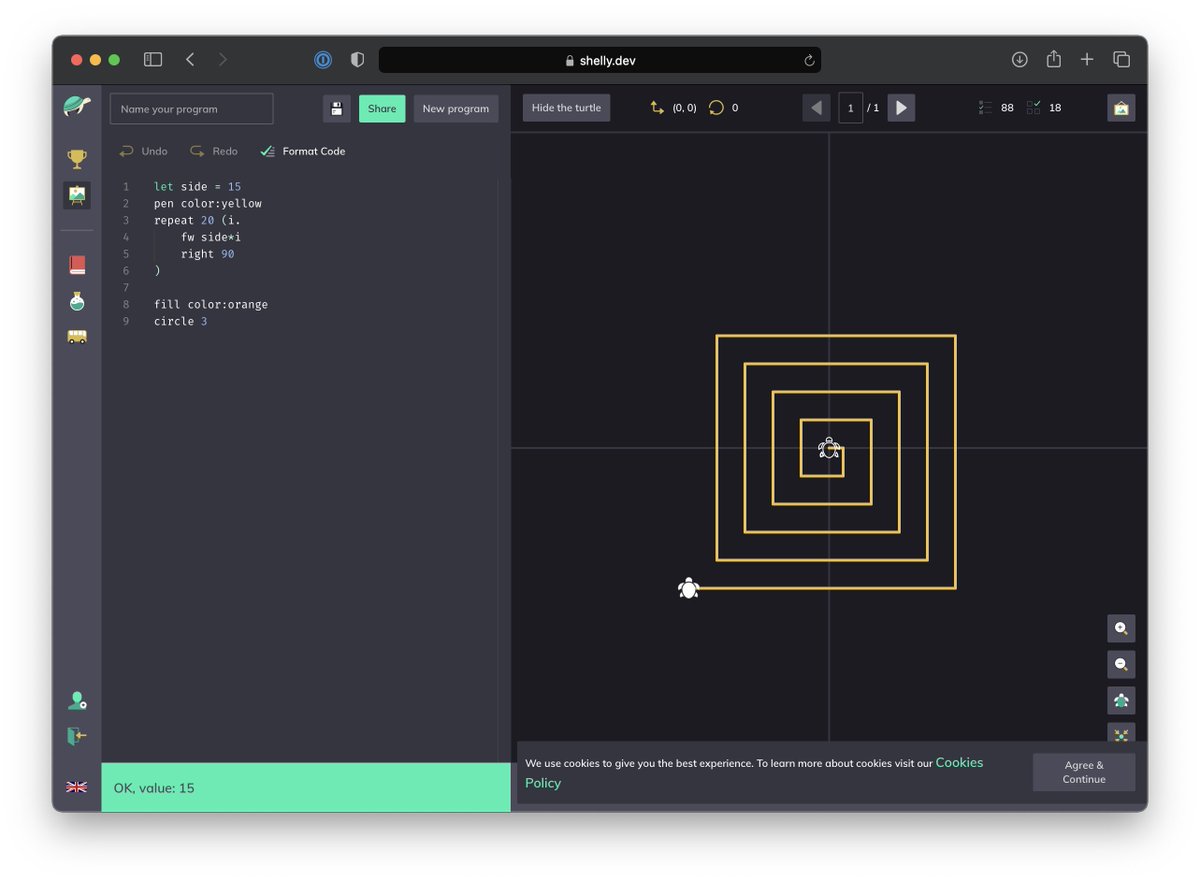The height and width of the screenshot is (881, 1200).
Task: Open Safari downloads icon
Action: click(1020, 60)
